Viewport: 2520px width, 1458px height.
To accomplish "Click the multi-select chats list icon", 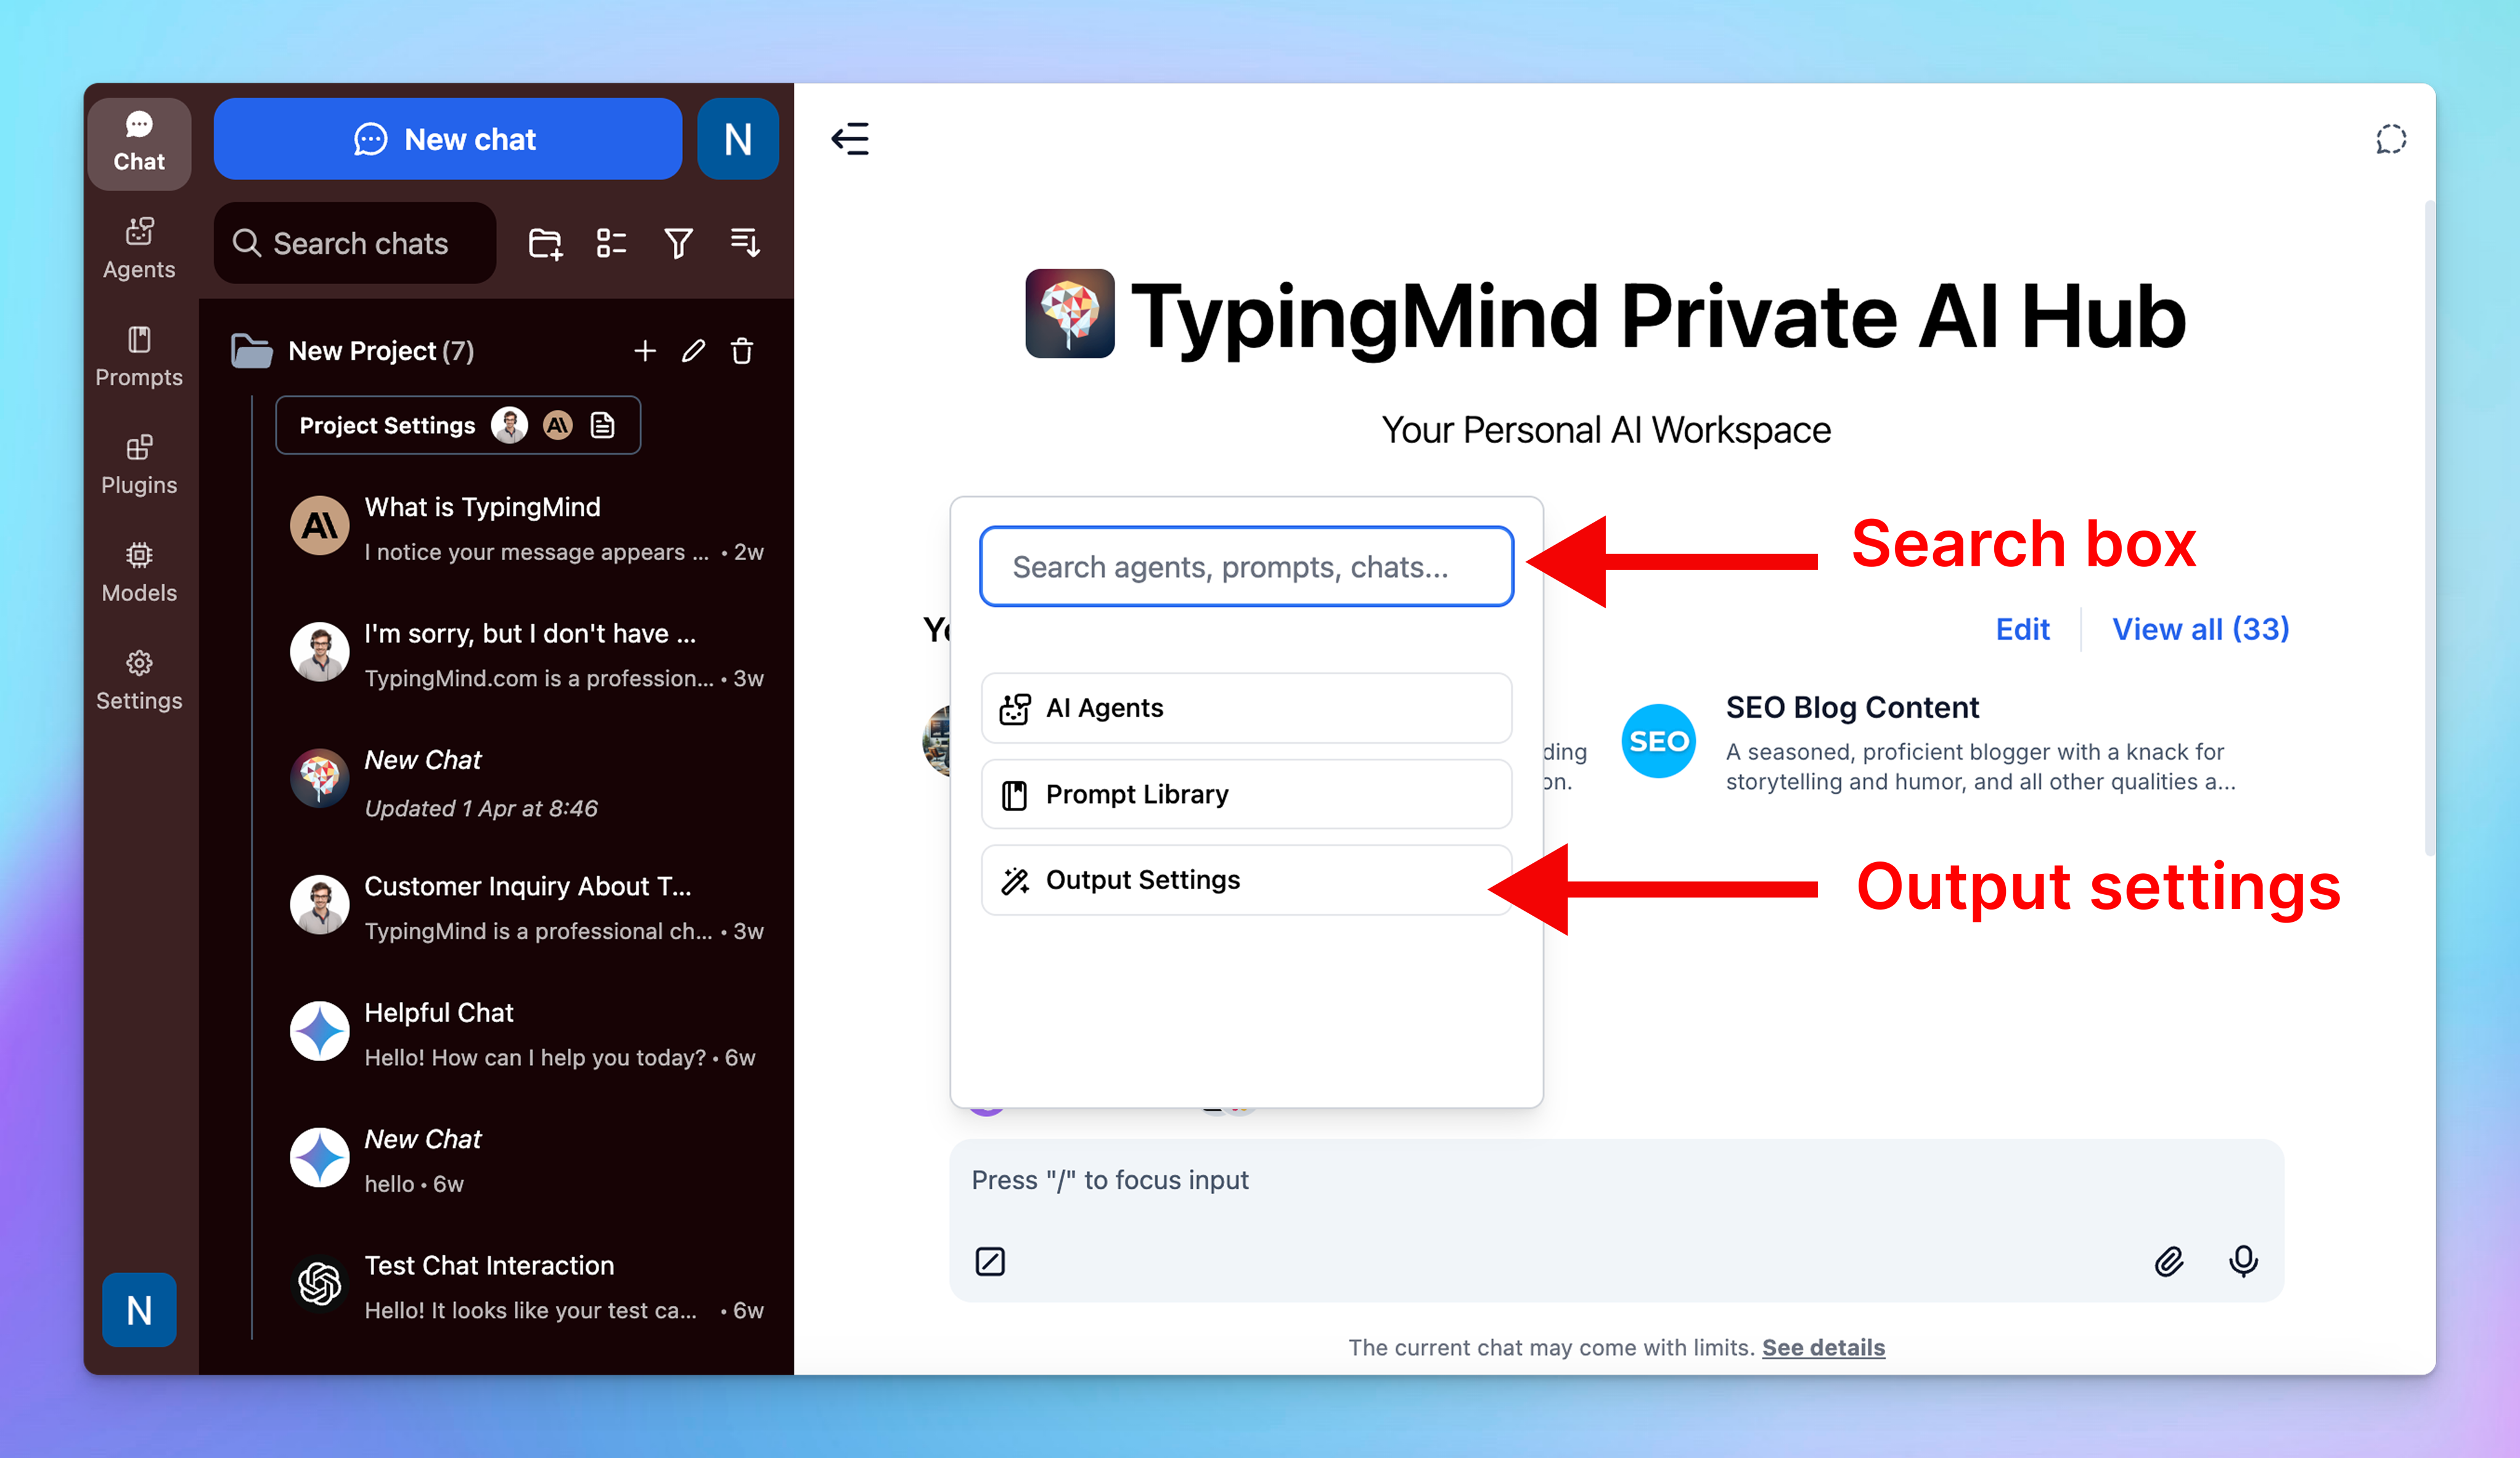I will coord(611,243).
